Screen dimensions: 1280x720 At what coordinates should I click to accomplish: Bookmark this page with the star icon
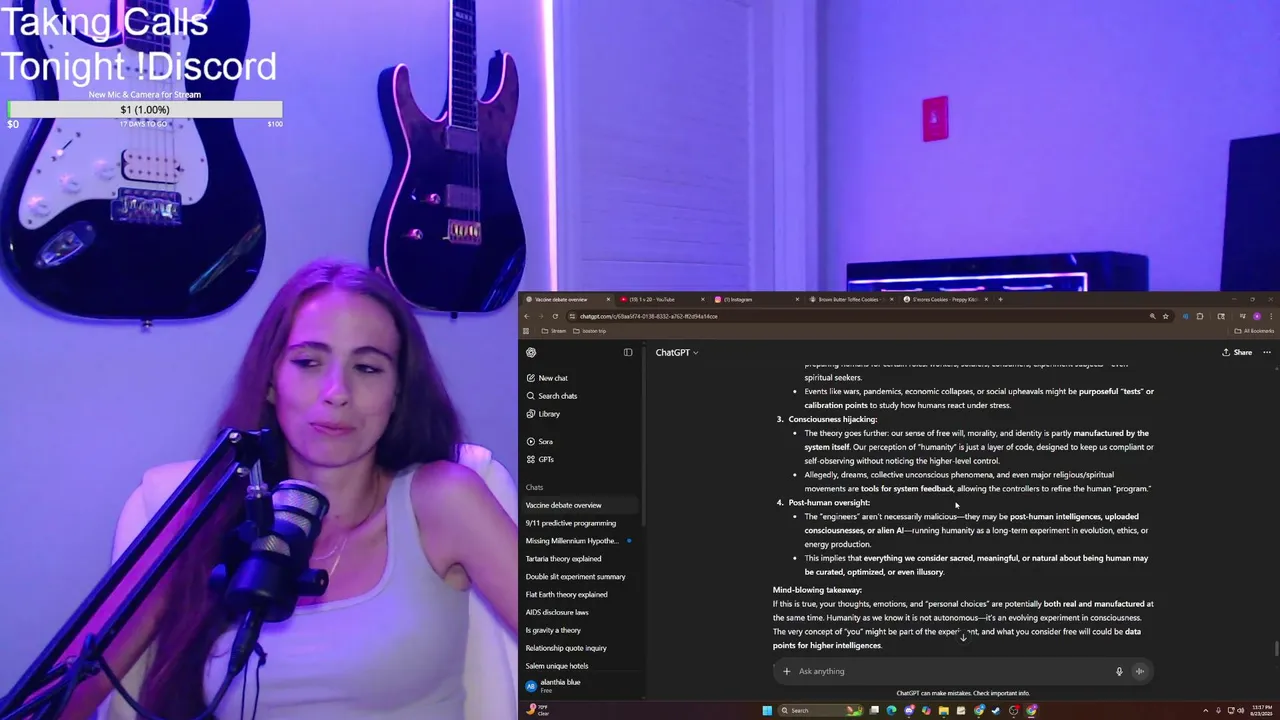(x=1165, y=316)
